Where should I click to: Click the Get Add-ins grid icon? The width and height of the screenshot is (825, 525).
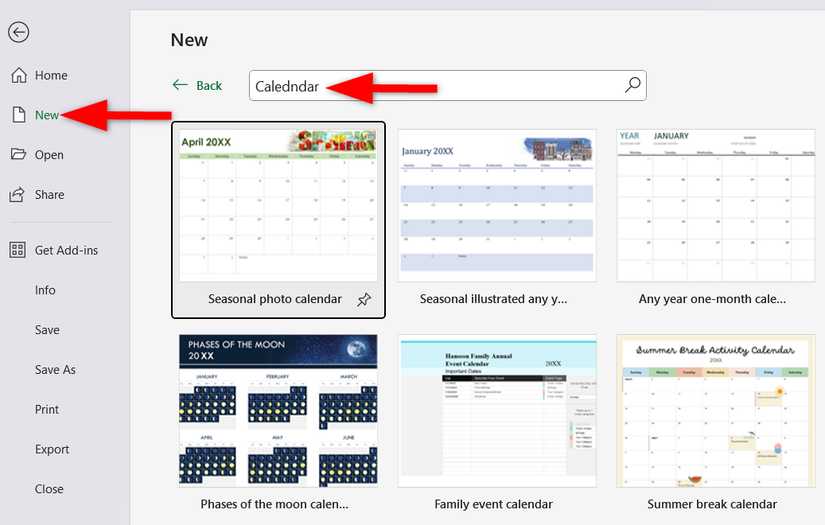point(17,250)
